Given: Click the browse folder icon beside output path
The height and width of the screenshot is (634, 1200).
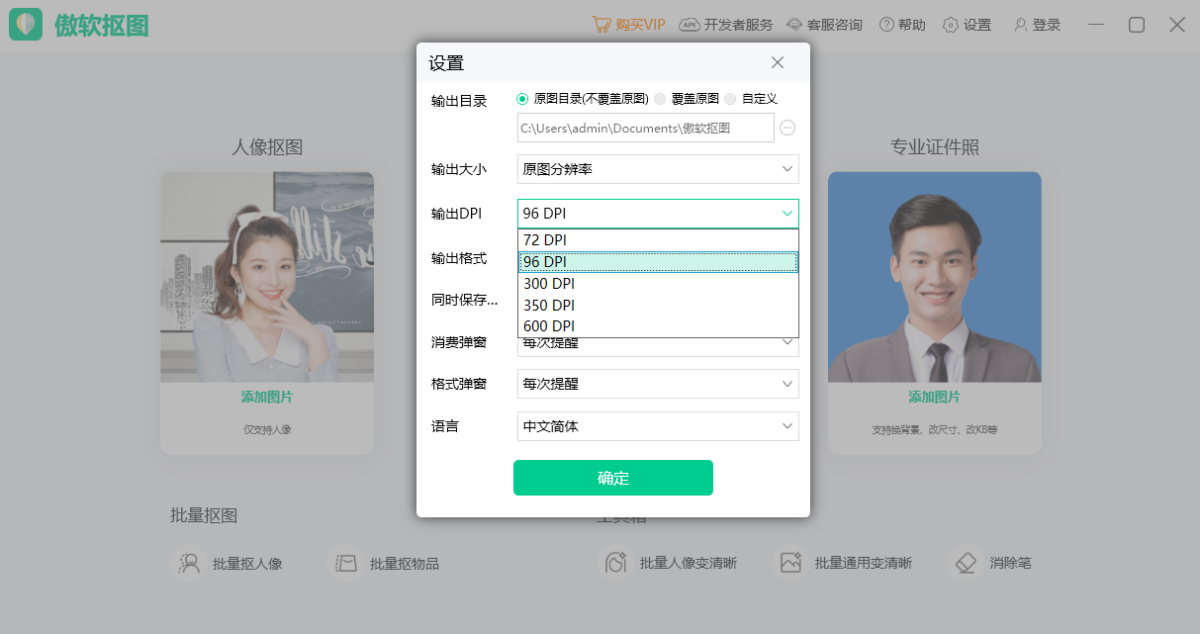Looking at the screenshot, I should coord(787,128).
